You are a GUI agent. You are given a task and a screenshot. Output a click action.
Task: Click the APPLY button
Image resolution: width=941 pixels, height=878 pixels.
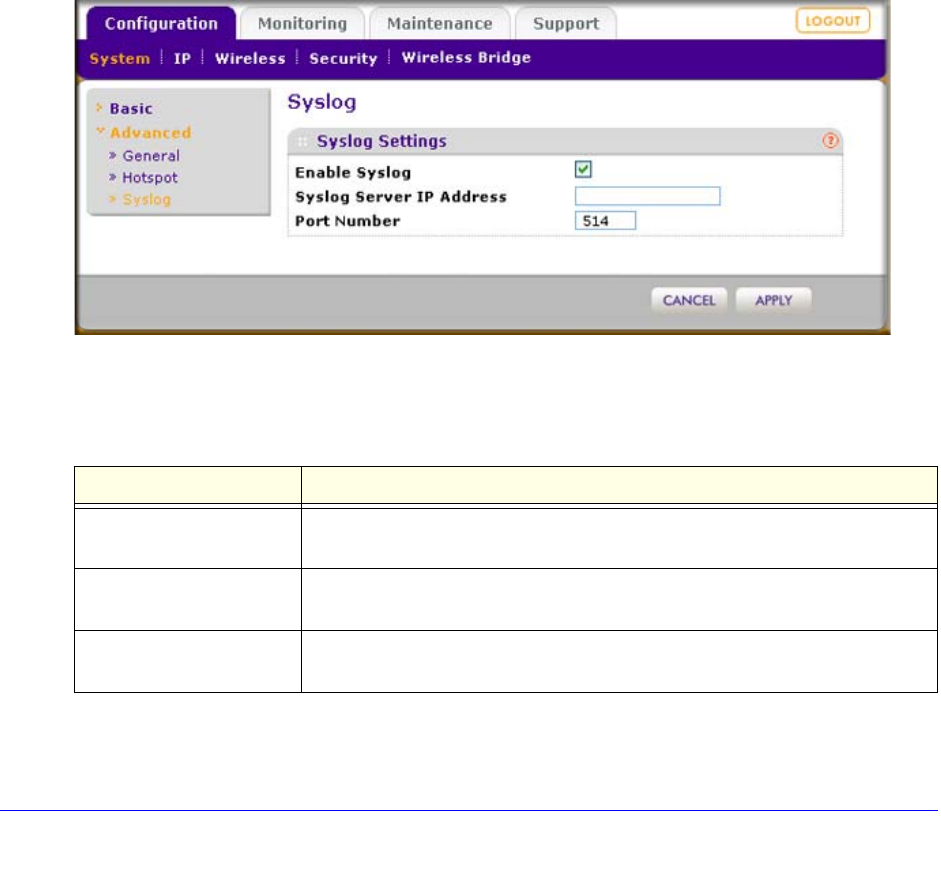[x=774, y=300]
